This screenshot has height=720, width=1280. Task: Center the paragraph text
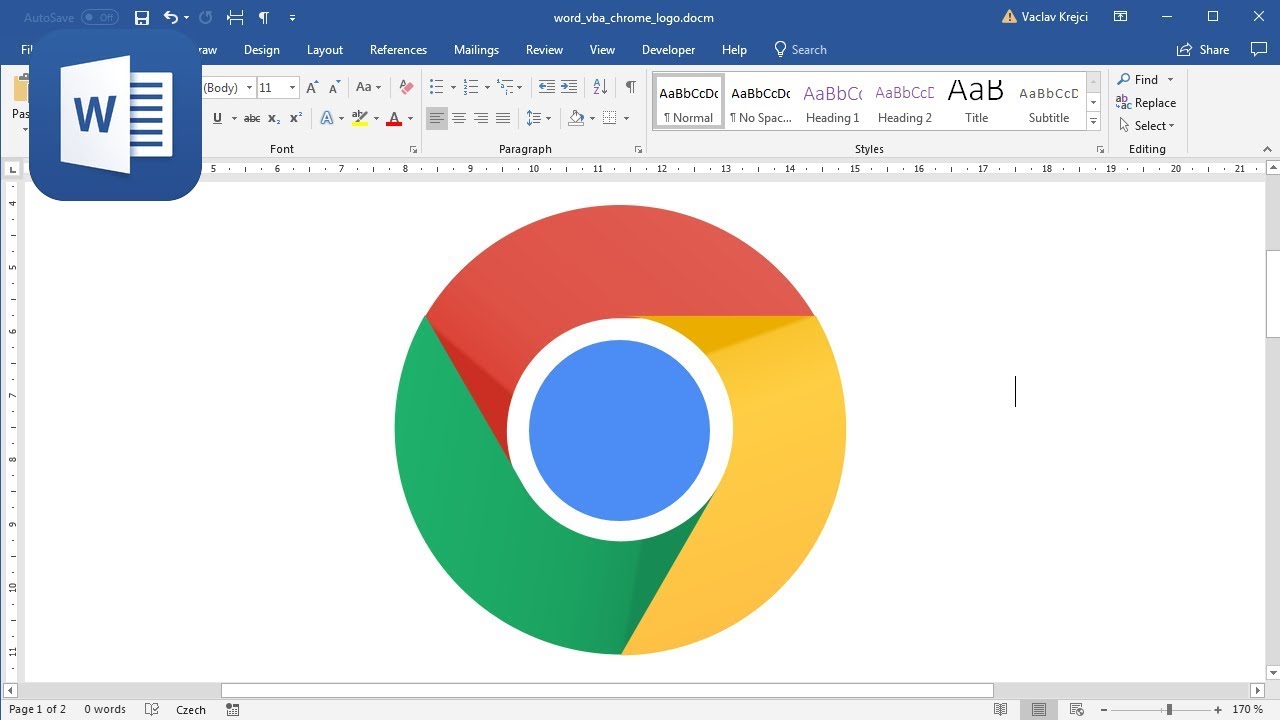(x=459, y=118)
